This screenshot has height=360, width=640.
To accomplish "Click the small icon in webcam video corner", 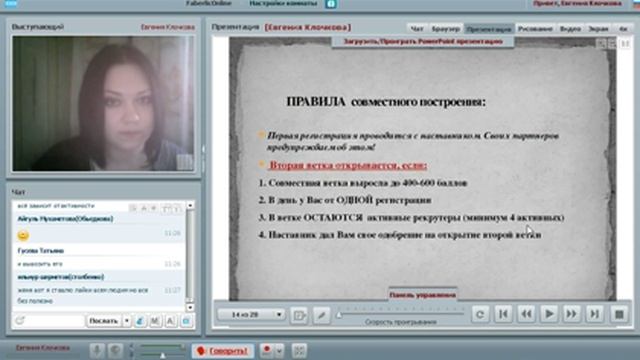I will [184, 162].
